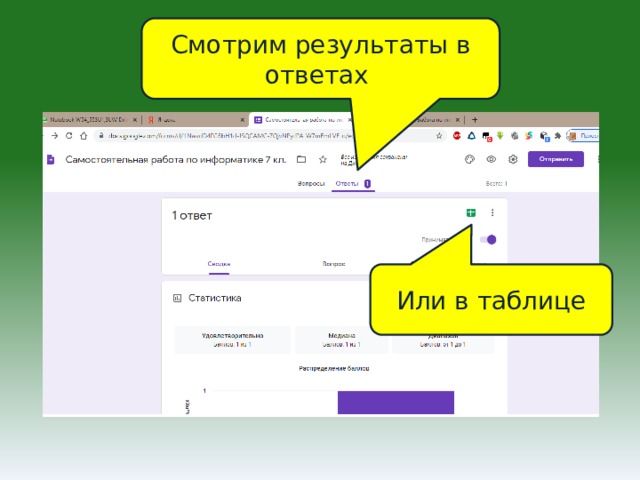Screen dimensions: 640x480
Task: Click the browser home icon
Action: coord(84,136)
